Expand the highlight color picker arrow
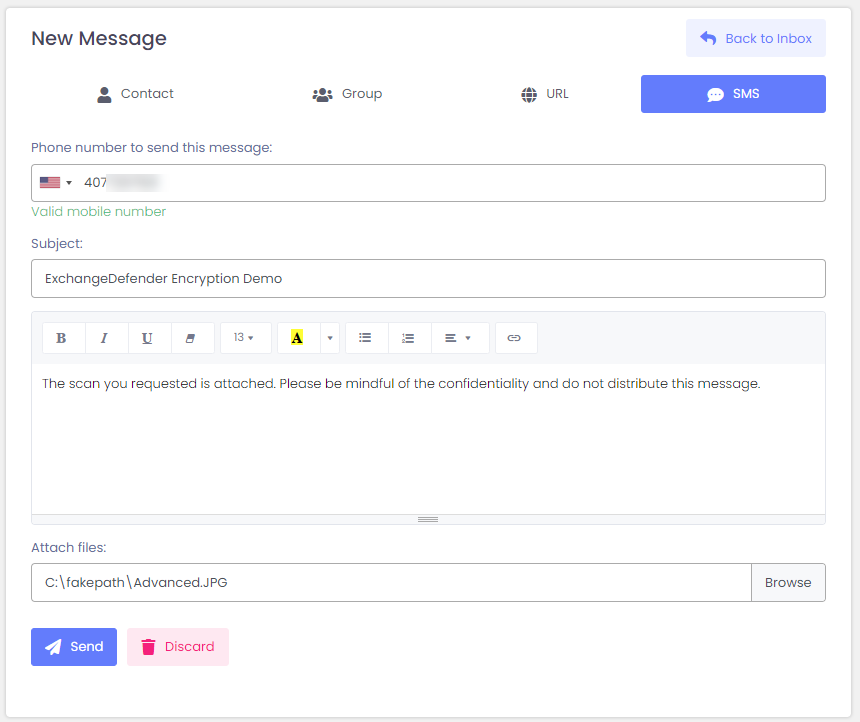 click(329, 338)
